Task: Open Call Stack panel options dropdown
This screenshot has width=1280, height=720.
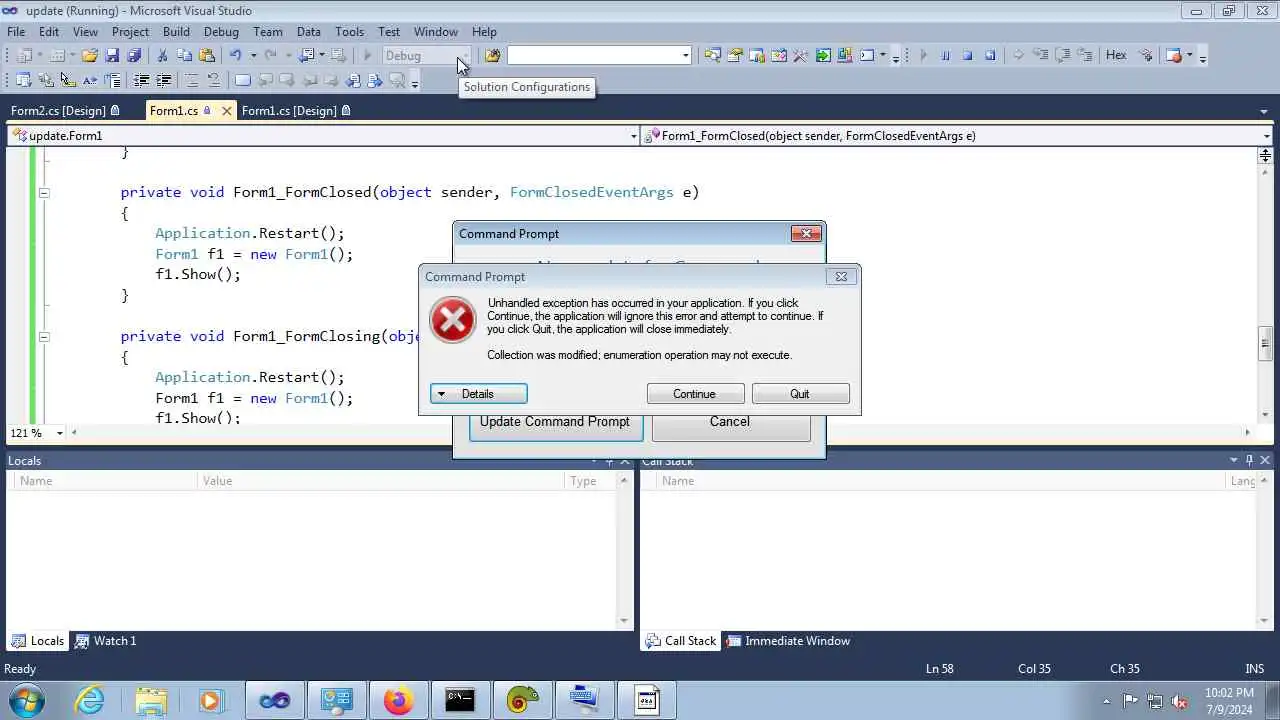Action: (x=1234, y=461)
